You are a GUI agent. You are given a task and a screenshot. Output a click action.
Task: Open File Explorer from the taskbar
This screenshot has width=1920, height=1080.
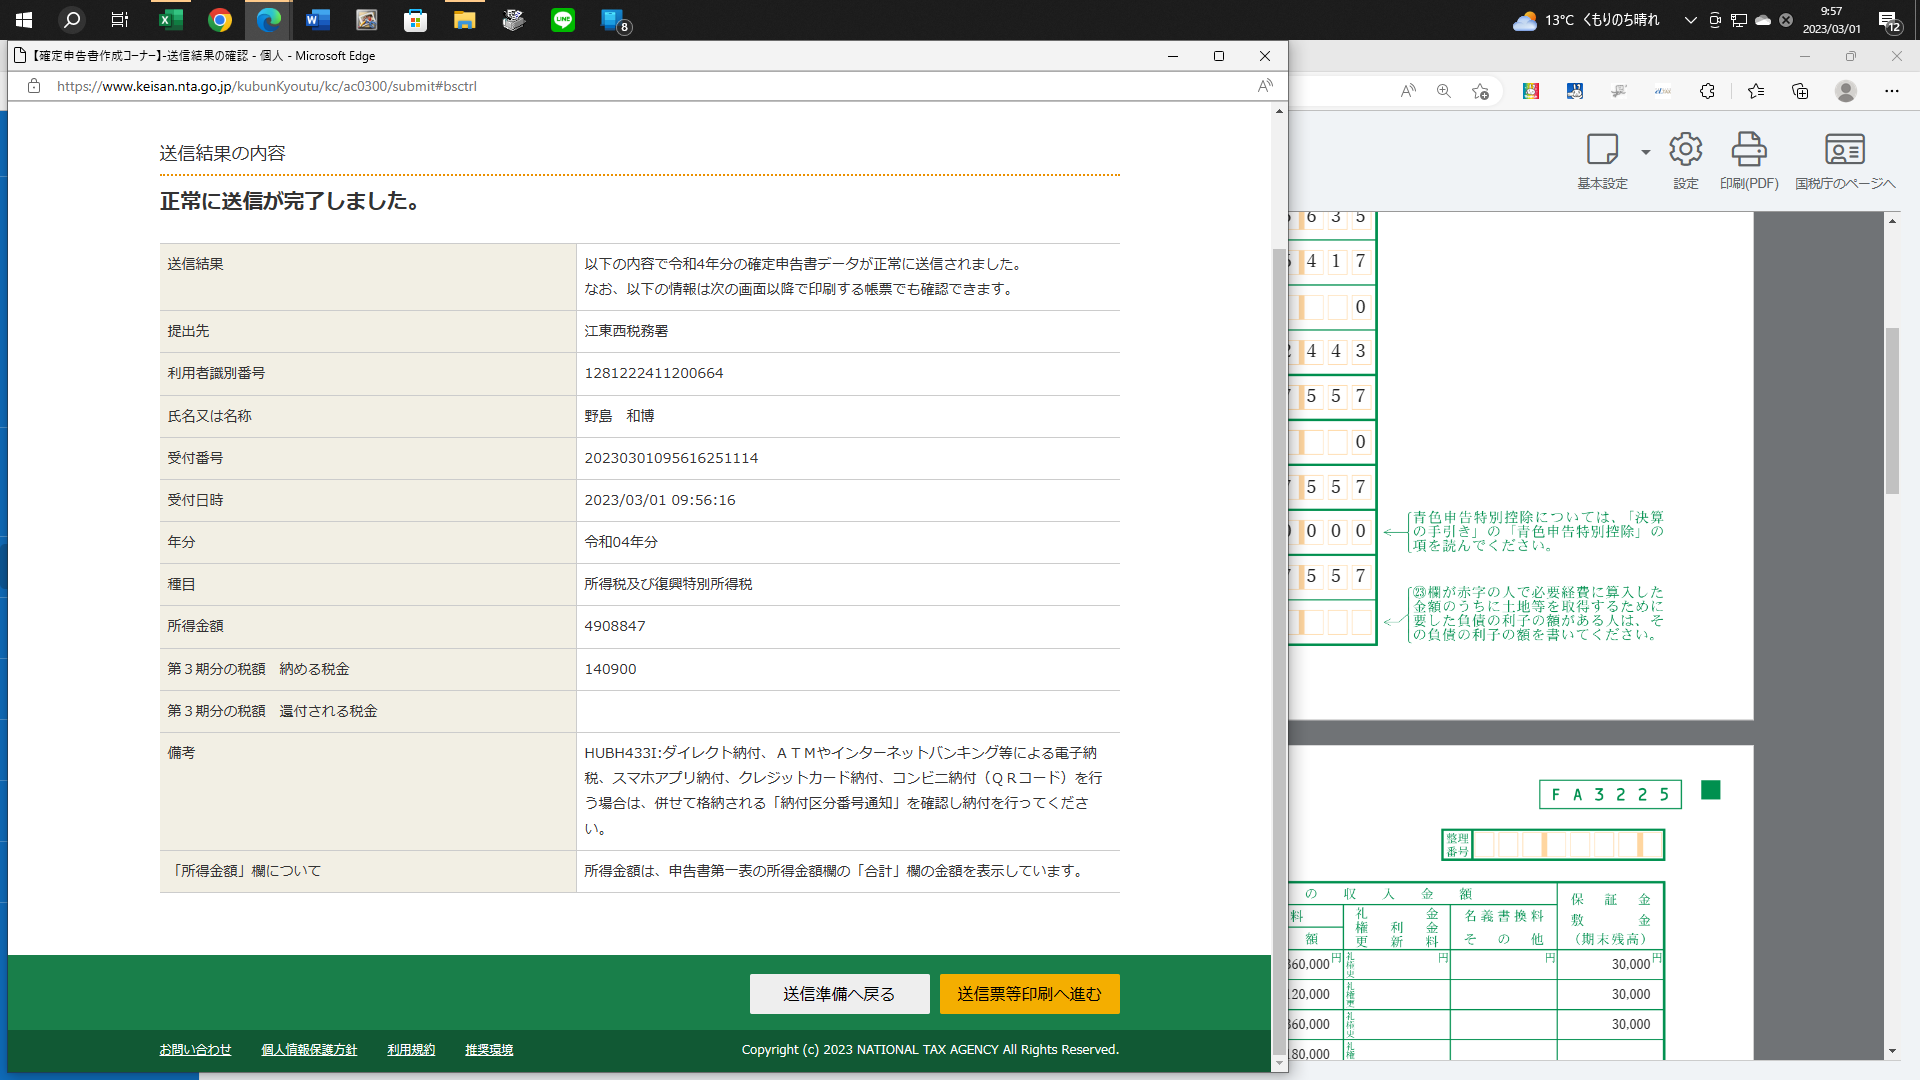click(x=465, y=20)
